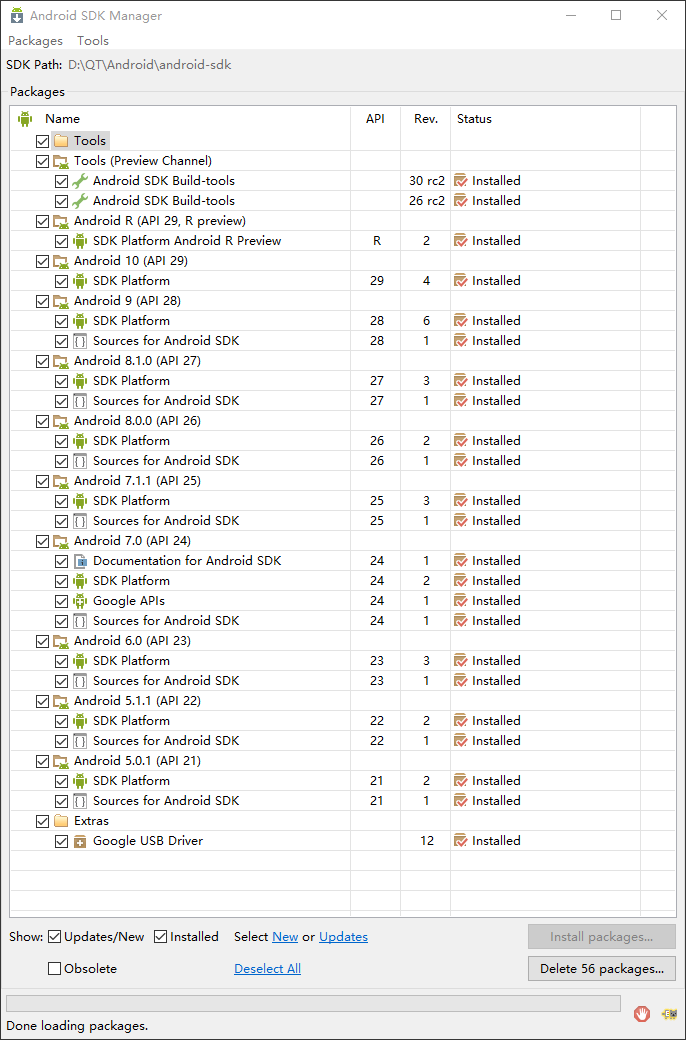The height and width of the screenshot is (1040, 686).
Task: Maximize the Android SDK Manager window
Action: [616, 15]
